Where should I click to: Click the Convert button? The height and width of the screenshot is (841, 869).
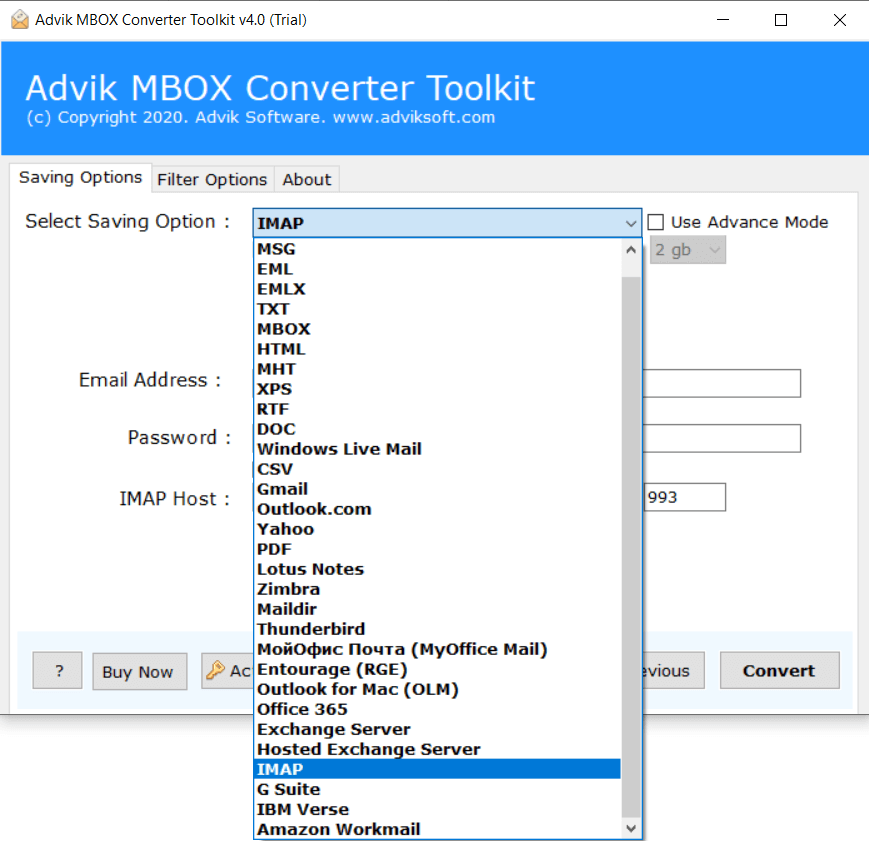pos(779,670)
